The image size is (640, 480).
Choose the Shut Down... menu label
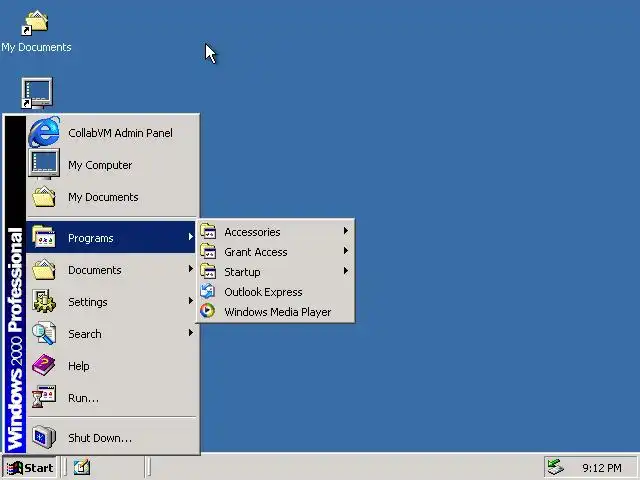coord(100,438)
